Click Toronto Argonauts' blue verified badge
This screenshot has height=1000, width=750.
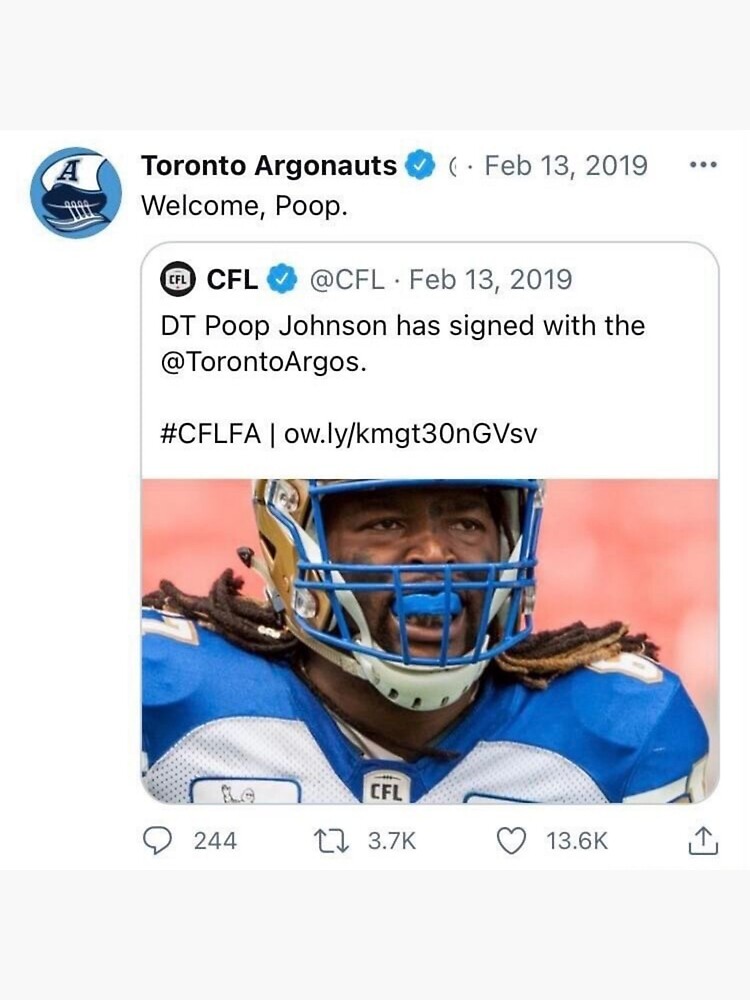420,166
